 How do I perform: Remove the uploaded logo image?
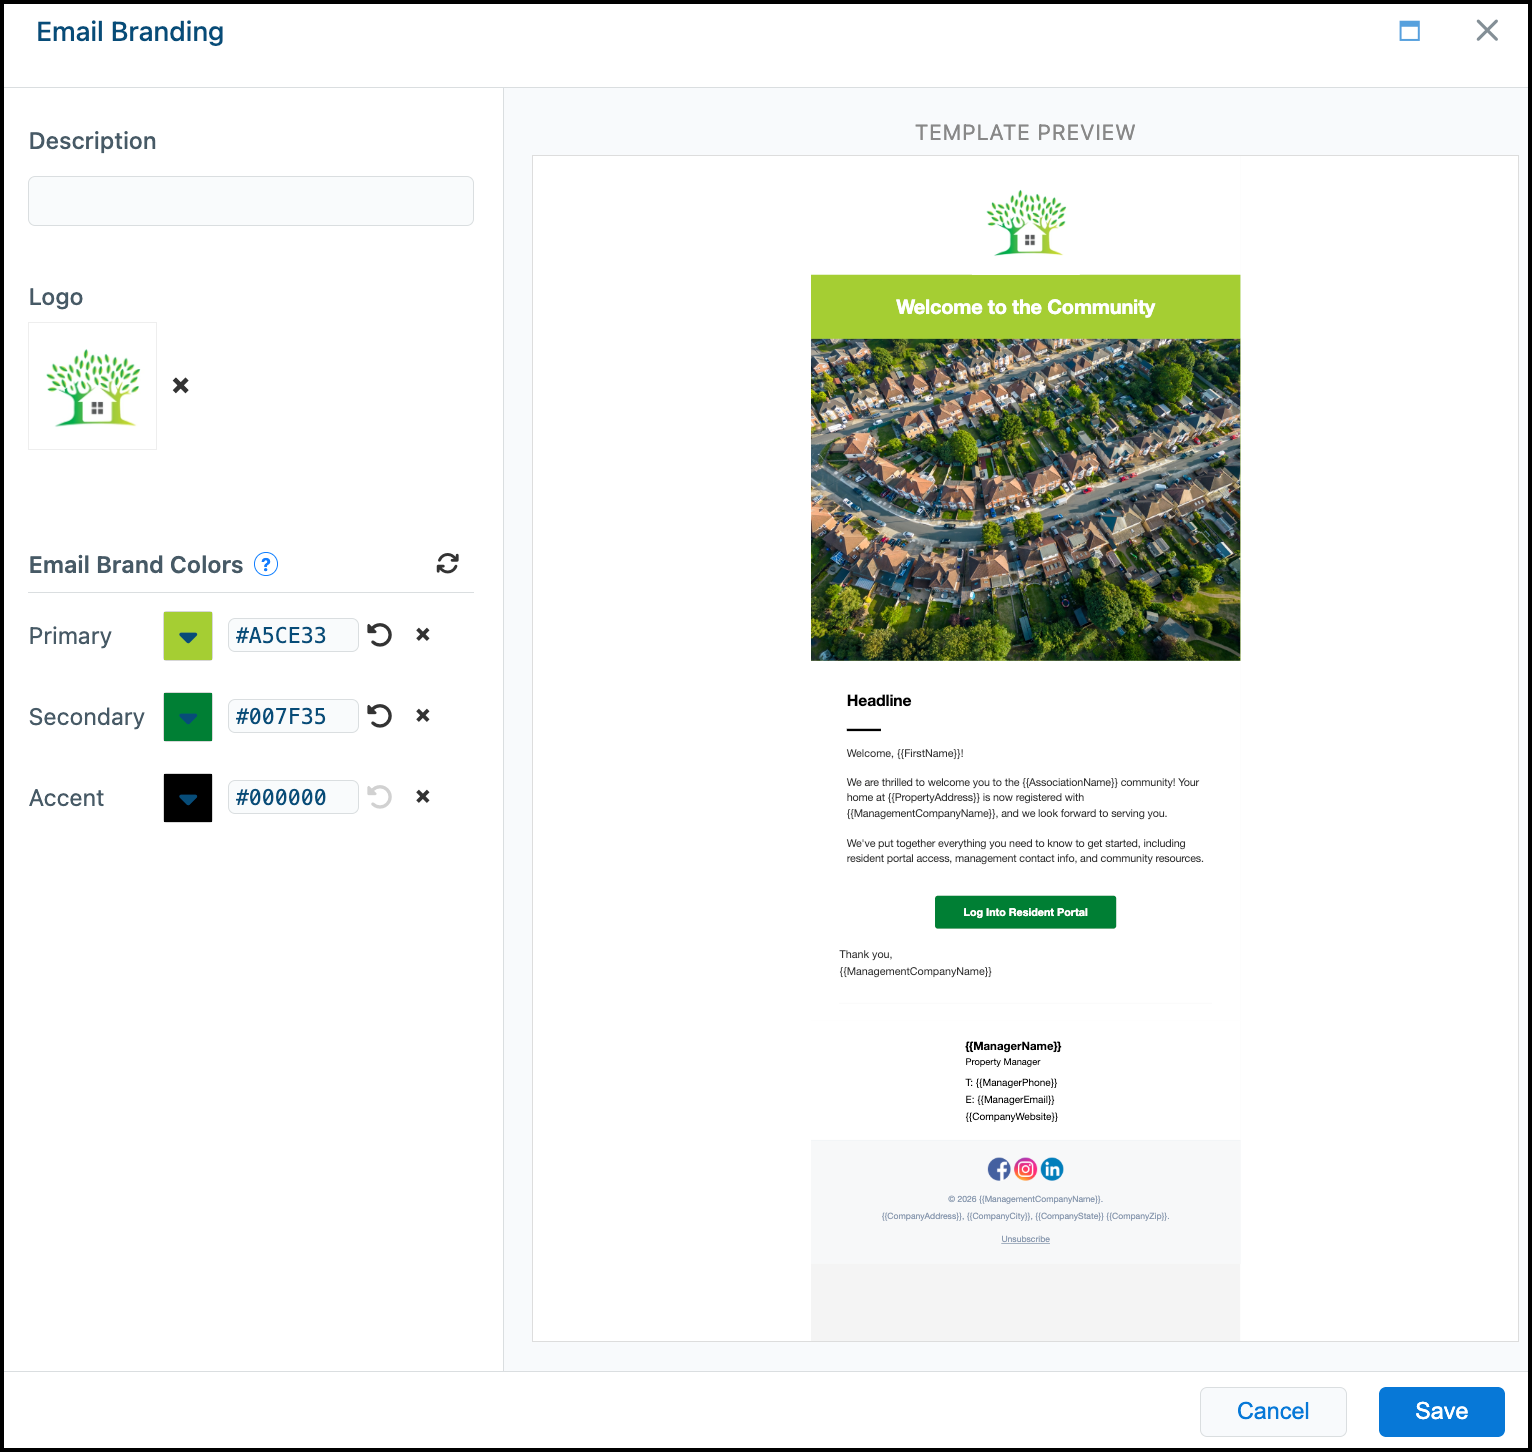[181, 385]
